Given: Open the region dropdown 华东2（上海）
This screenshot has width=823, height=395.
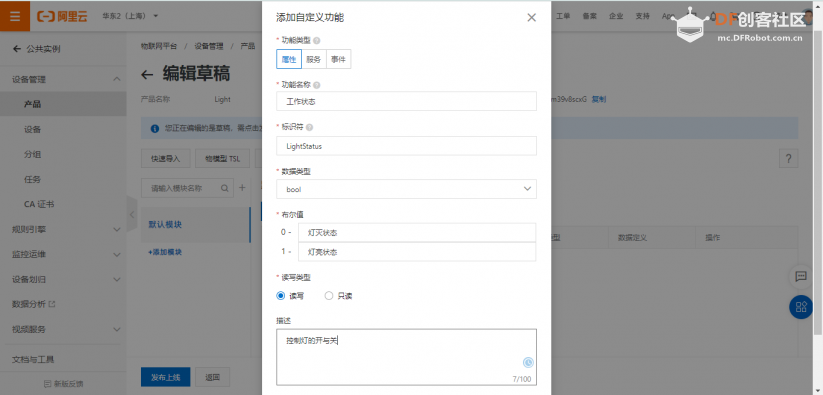Looking at the screenshot, I should 130,16.
